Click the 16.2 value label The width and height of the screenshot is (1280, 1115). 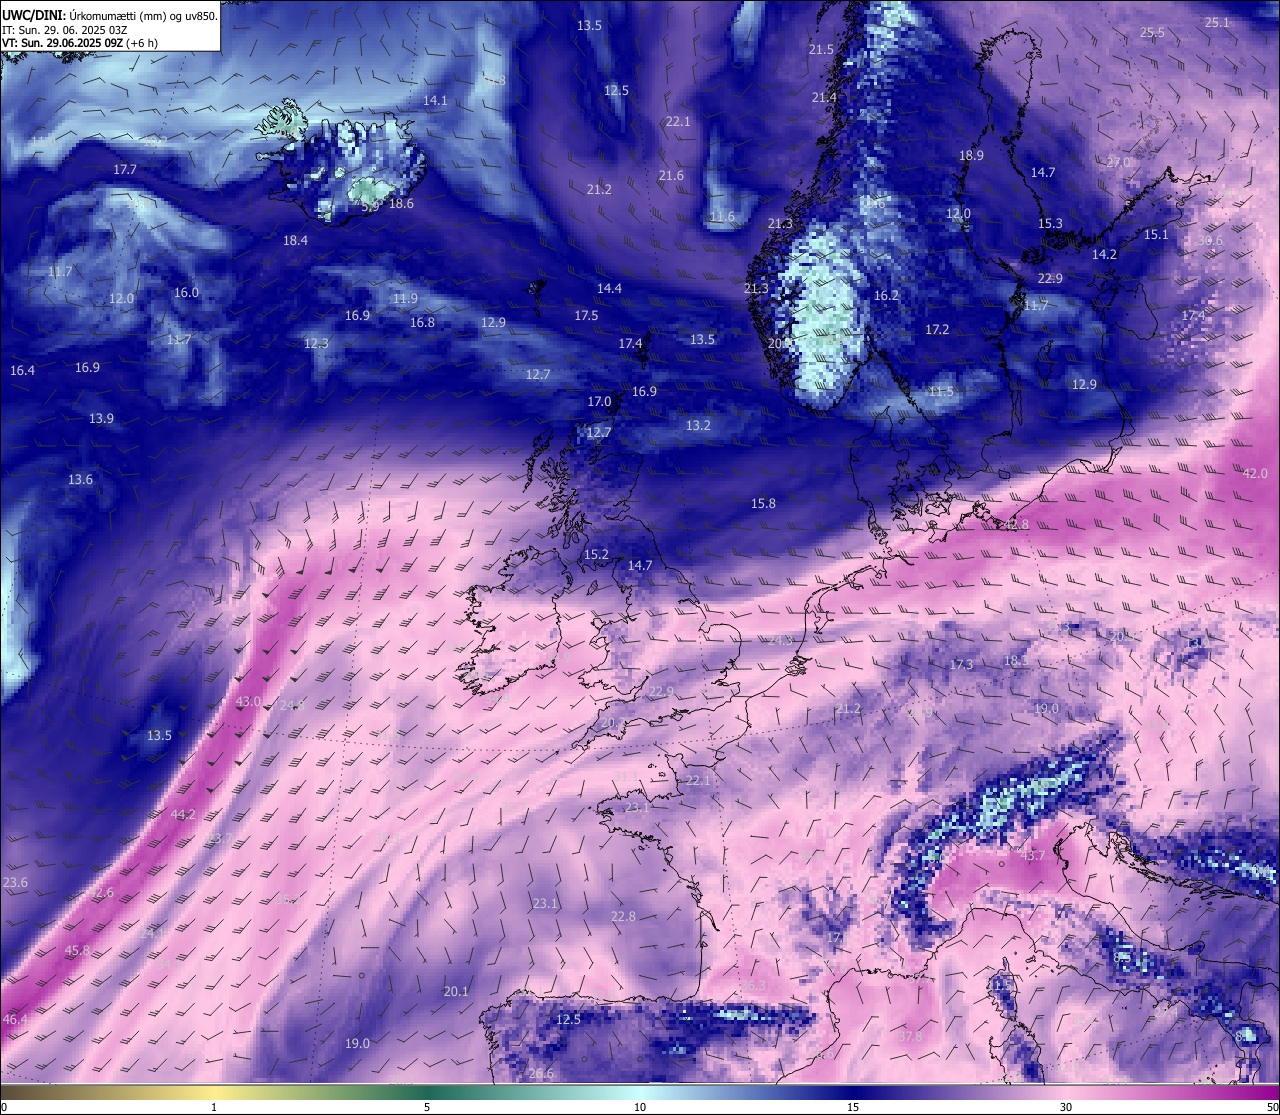coord(886,295)
